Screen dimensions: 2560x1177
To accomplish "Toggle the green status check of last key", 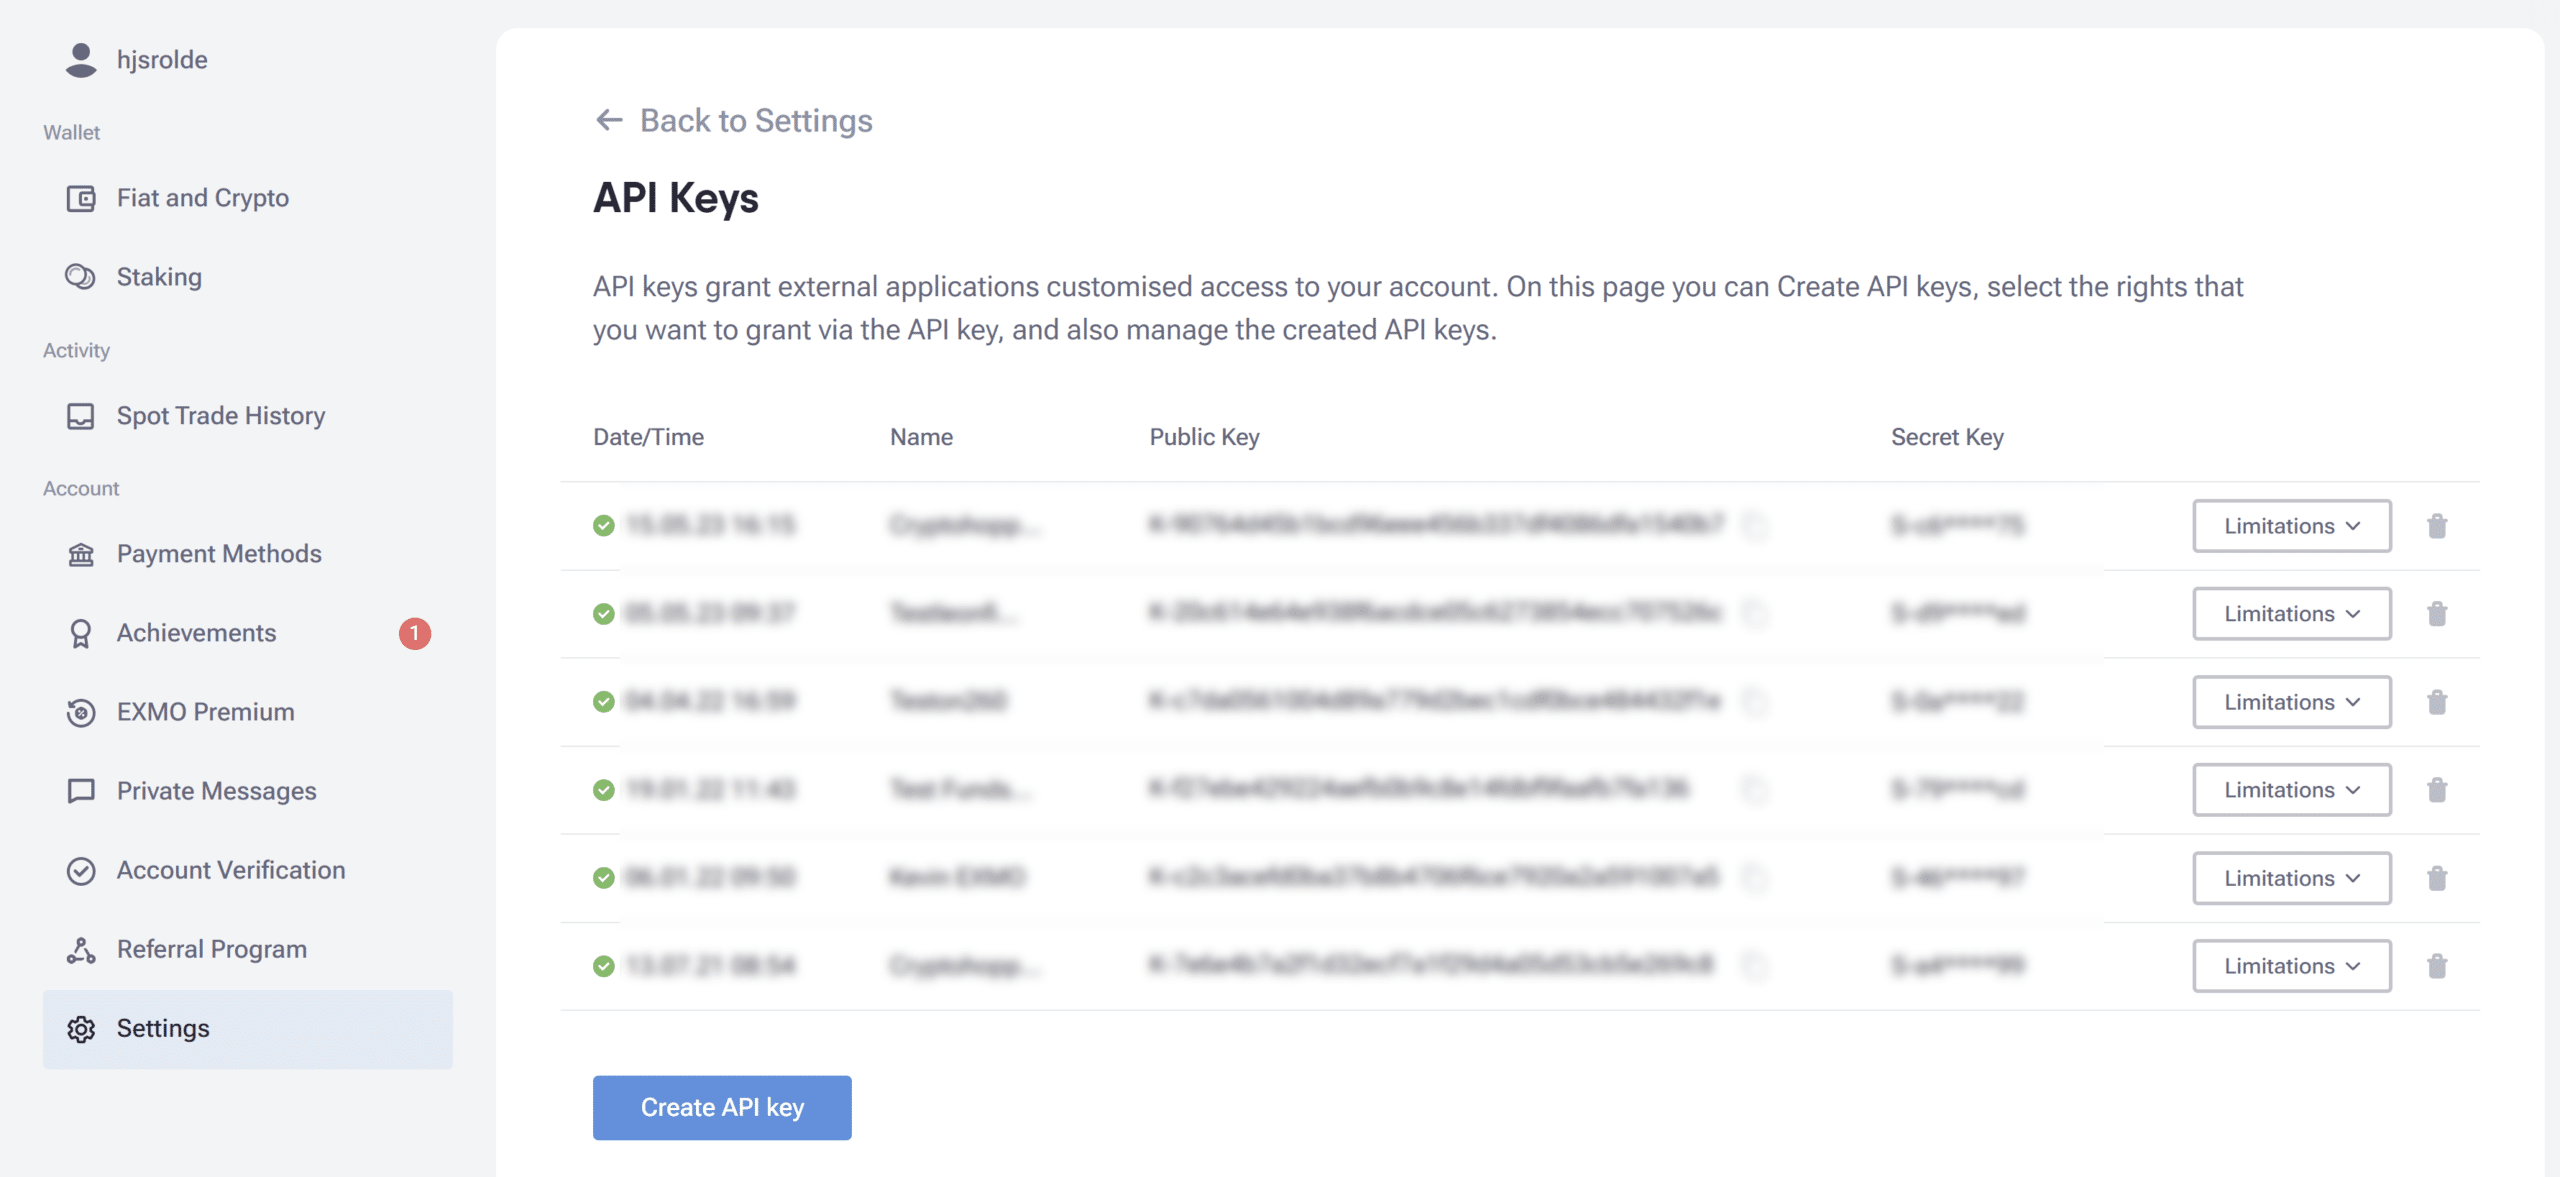I will (x=604, y=966).
